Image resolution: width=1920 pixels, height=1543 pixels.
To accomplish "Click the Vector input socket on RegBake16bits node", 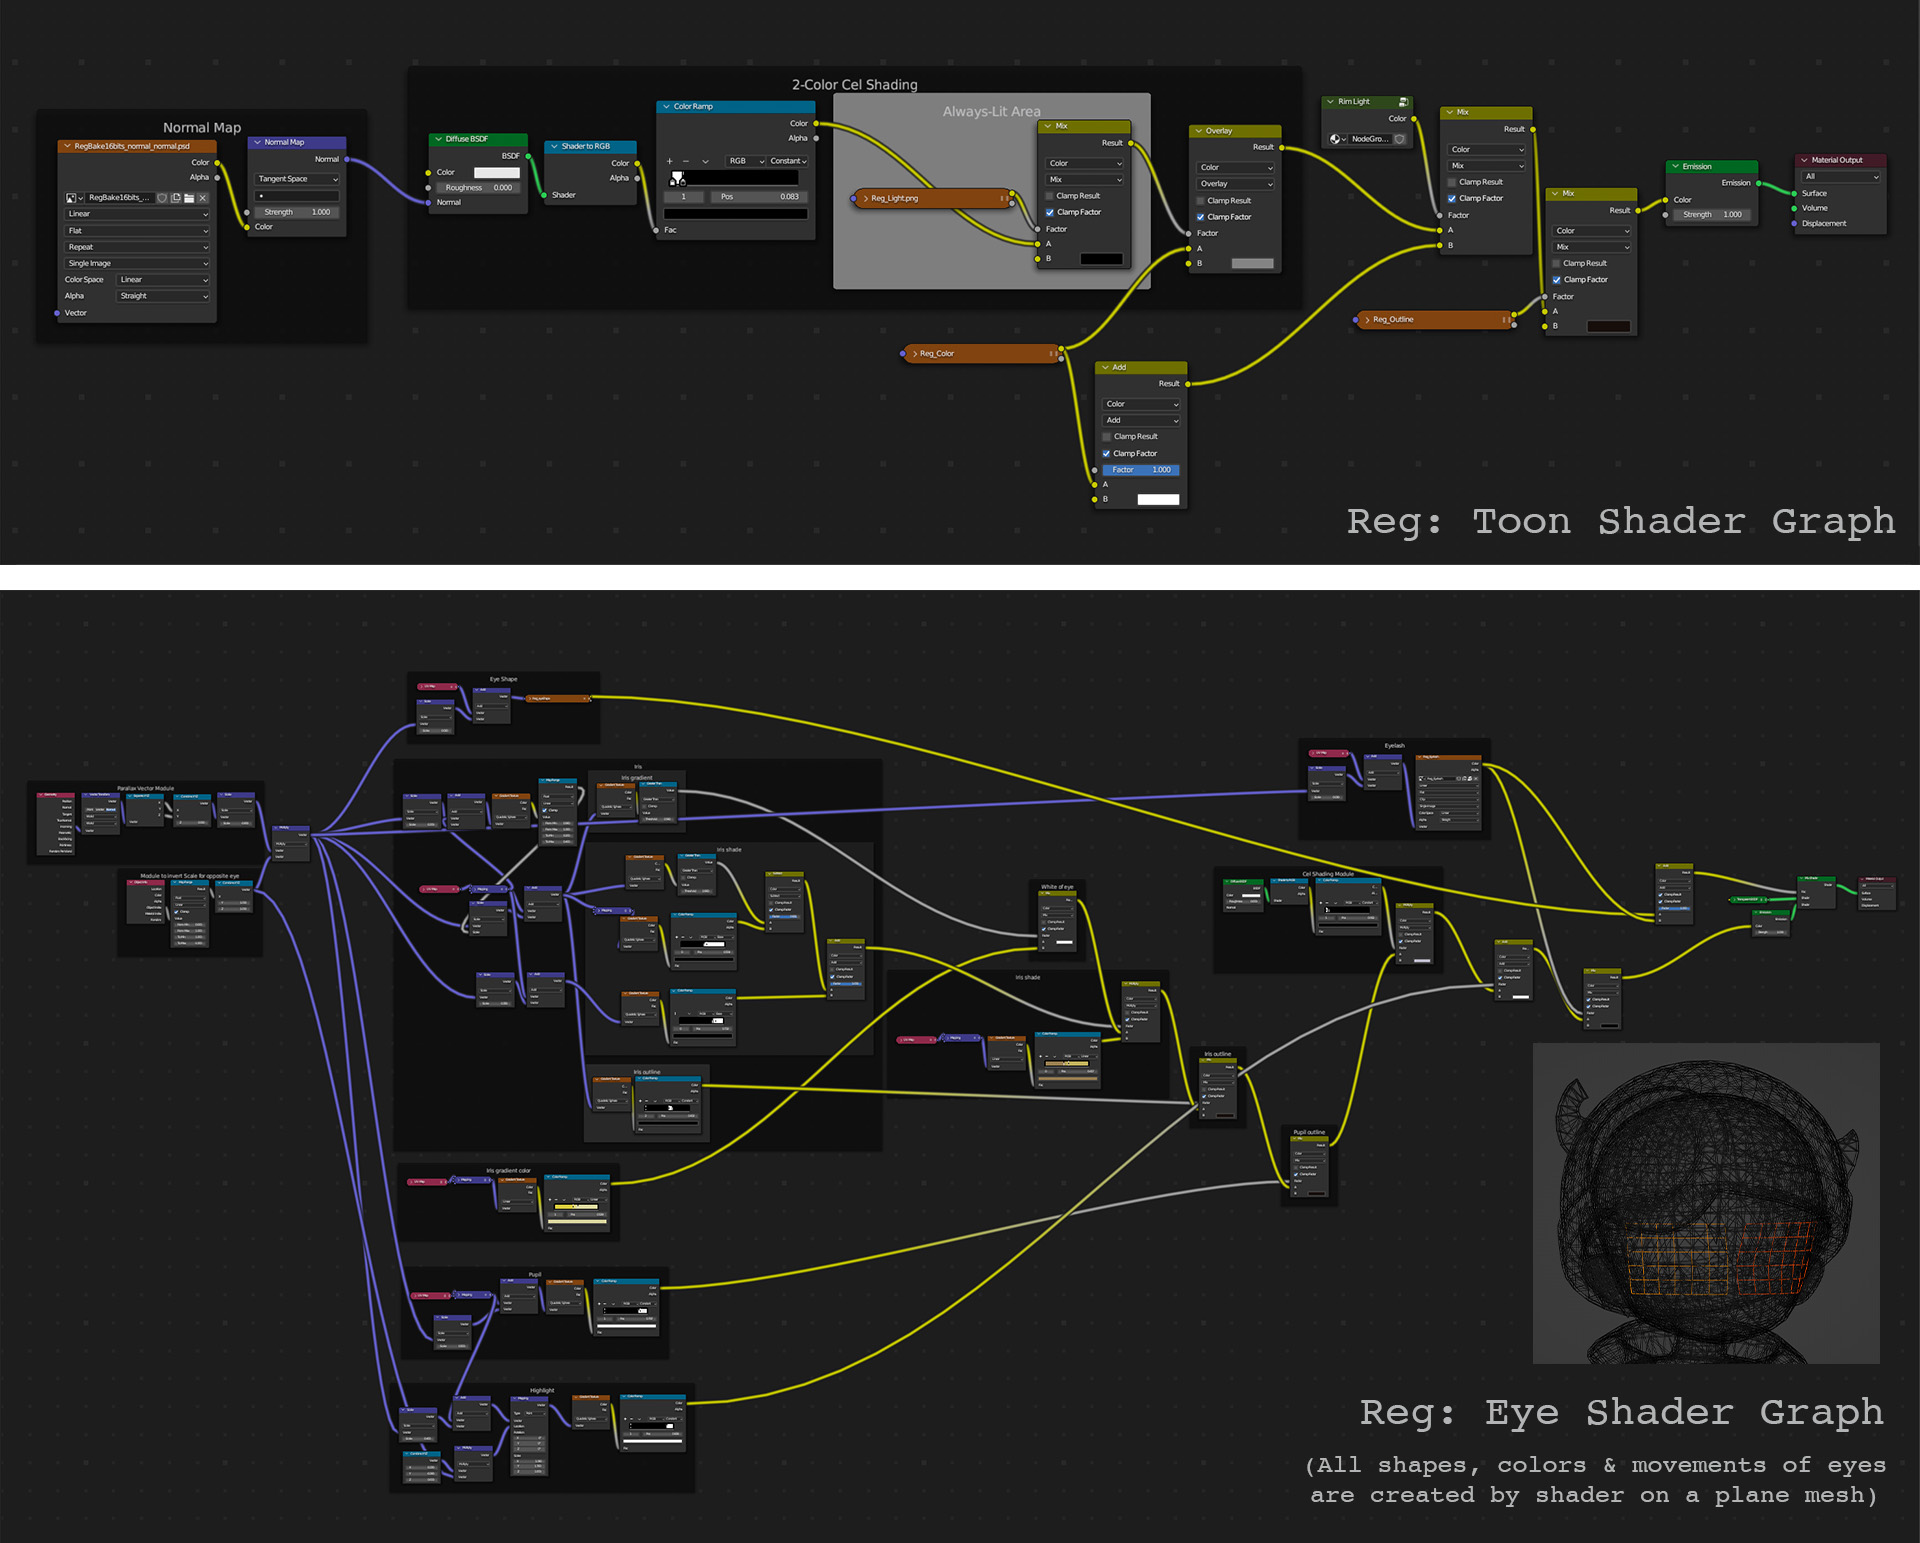I will click(x=57, y=313).
